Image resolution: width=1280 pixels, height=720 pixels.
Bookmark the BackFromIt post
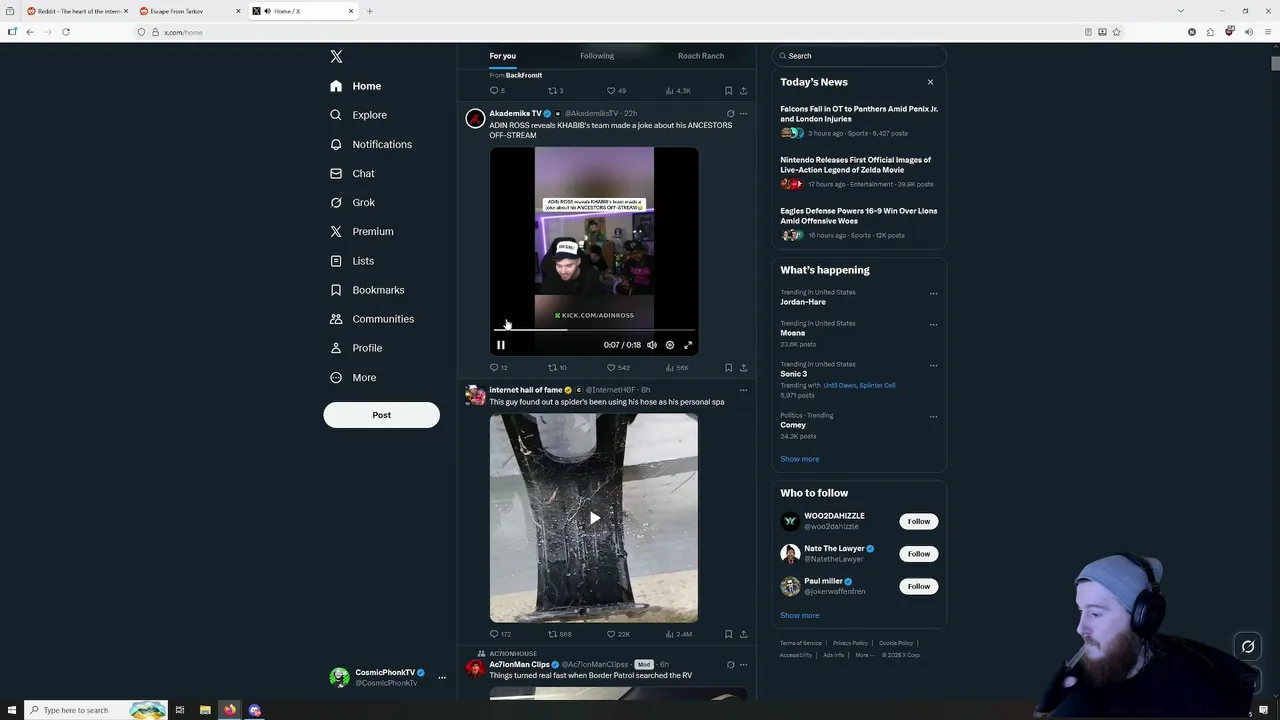coord(728,91)
